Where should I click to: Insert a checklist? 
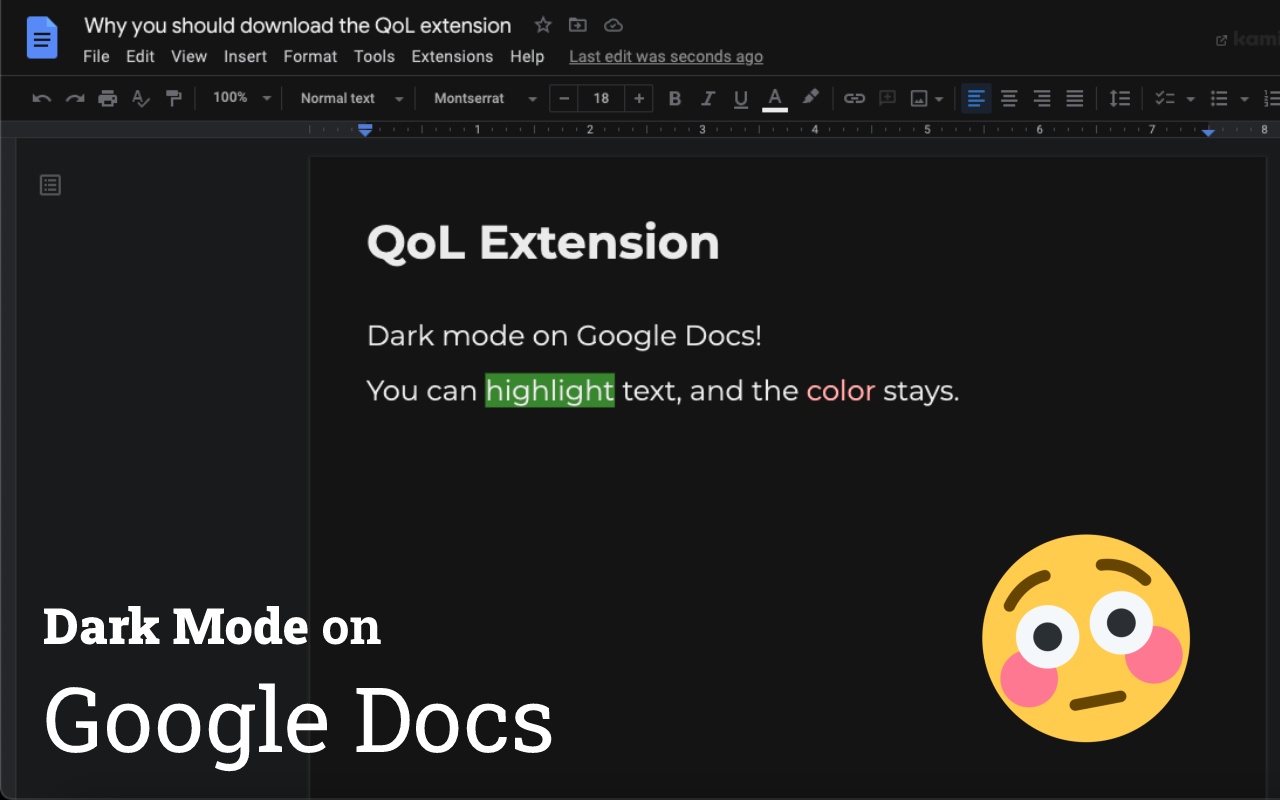1164,98
